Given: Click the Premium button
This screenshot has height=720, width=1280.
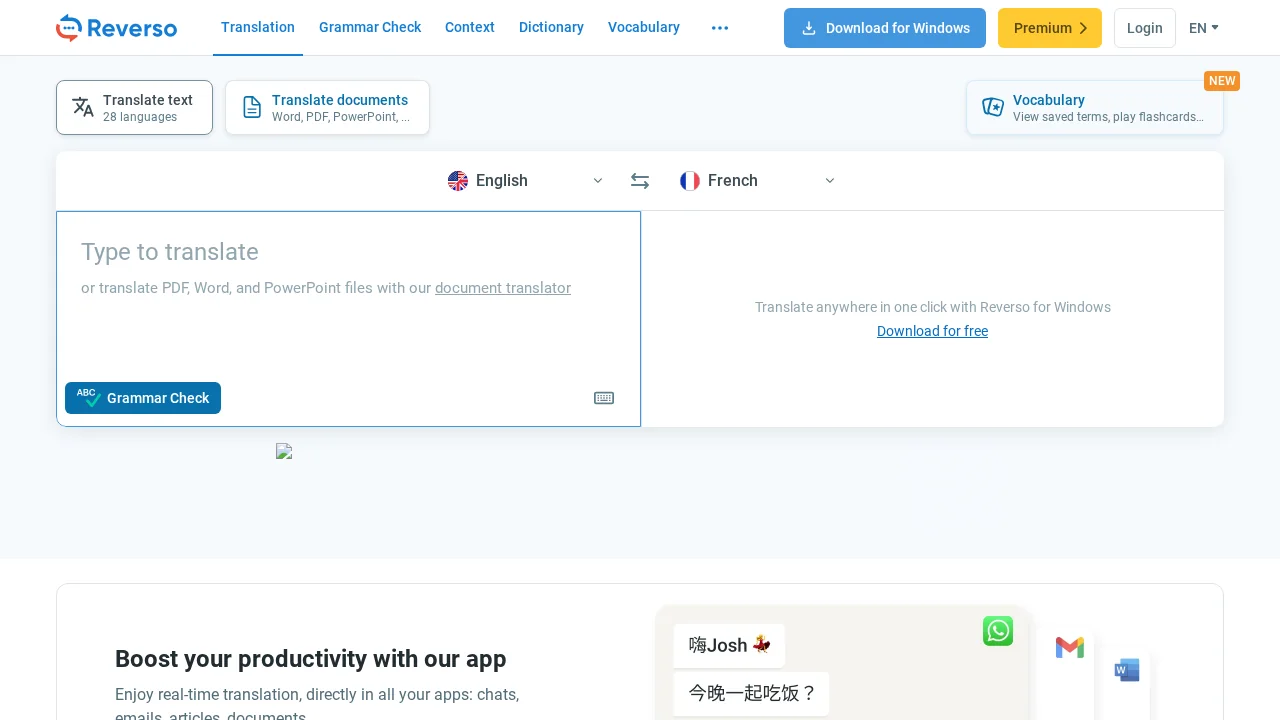Looking at the screenshot, I should tap(1050, 28).
